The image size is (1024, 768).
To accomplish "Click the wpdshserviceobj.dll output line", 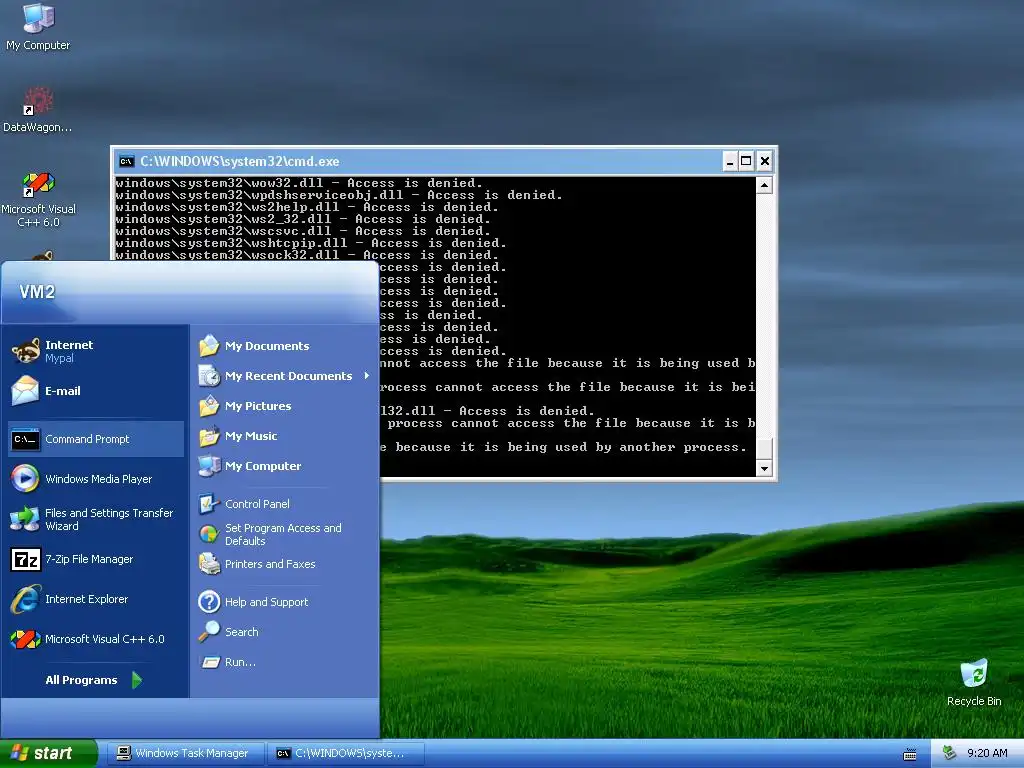I will (x=339, y=195).
